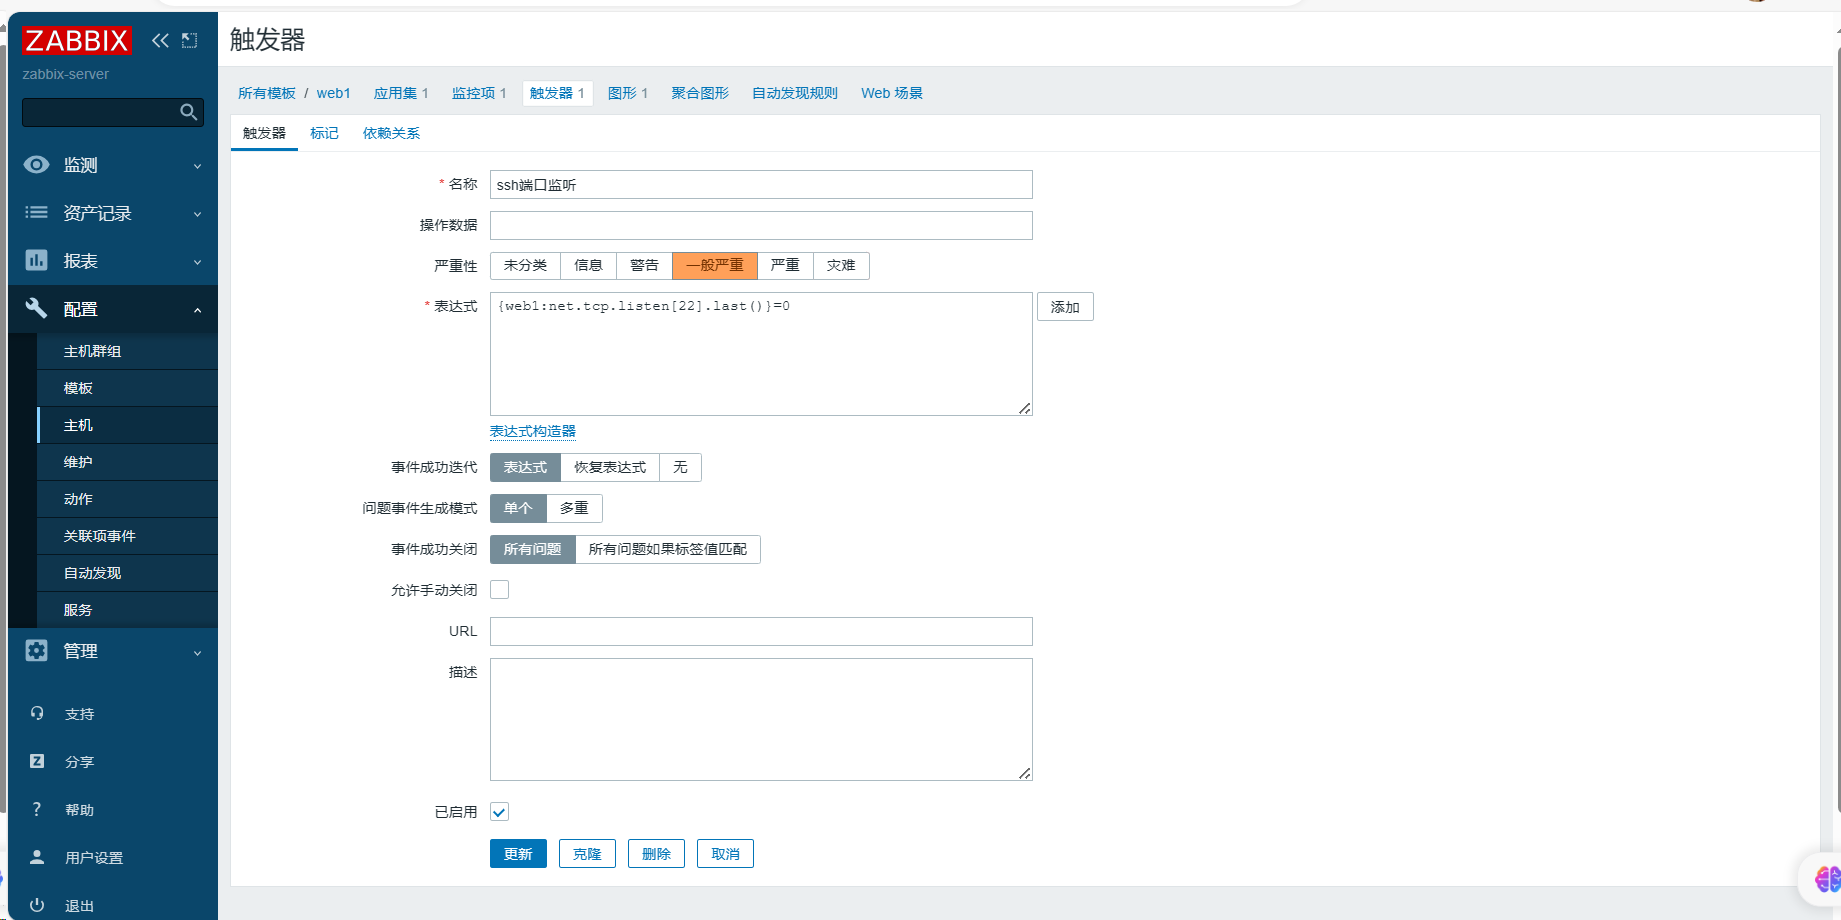Expand the 报表 menu chevron
Viewport: 1841px width, 920px height.
197,262
